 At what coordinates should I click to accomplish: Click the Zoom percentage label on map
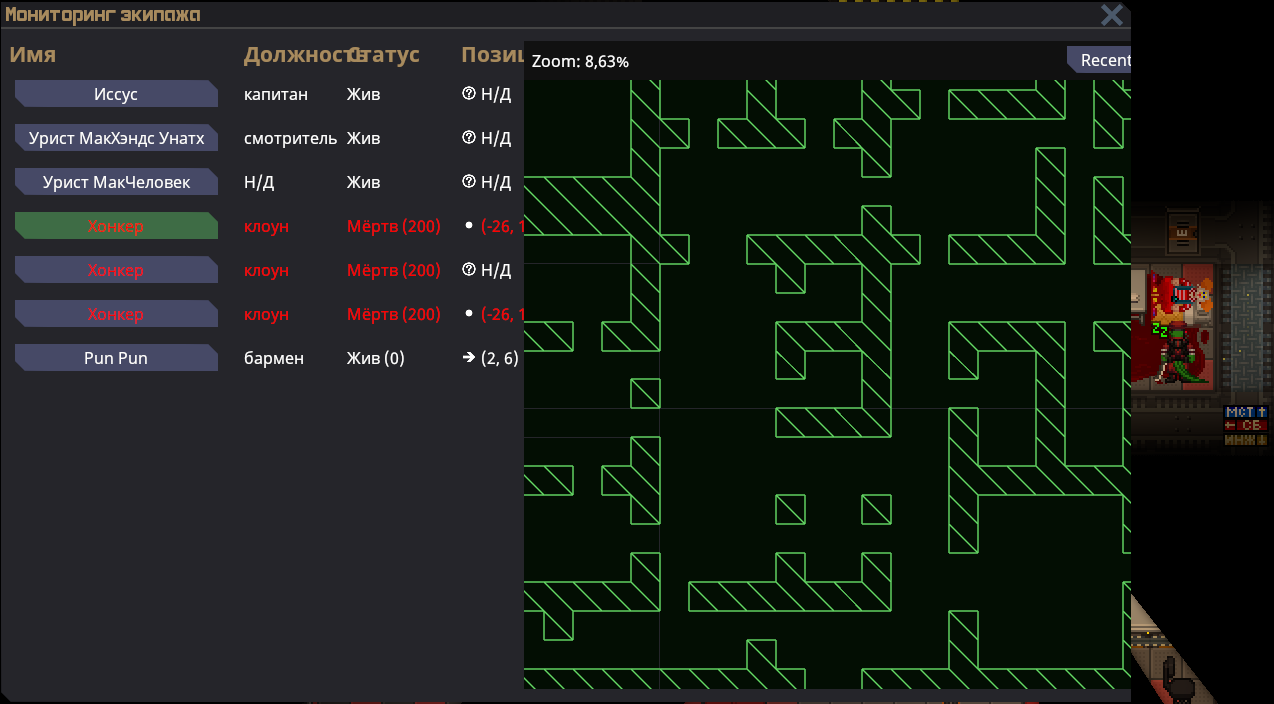[x=580, y=62]
